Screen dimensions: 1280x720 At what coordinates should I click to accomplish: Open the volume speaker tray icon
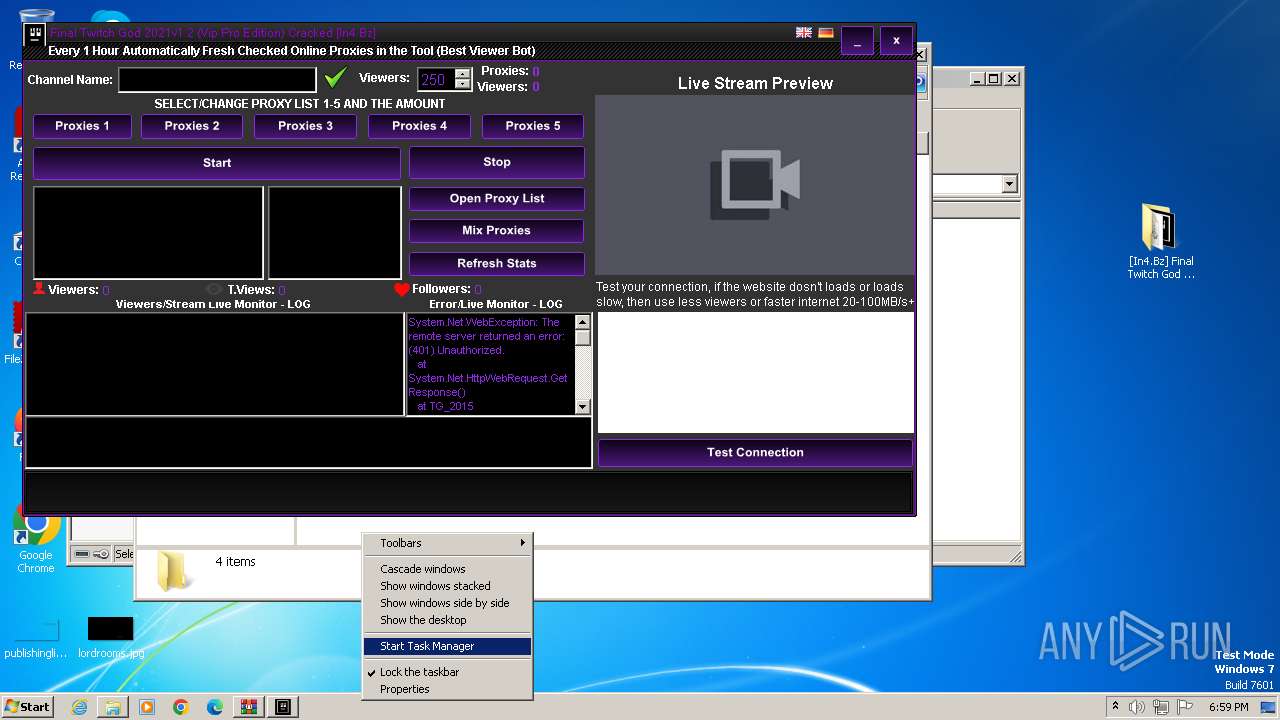tap(1137, 707)
